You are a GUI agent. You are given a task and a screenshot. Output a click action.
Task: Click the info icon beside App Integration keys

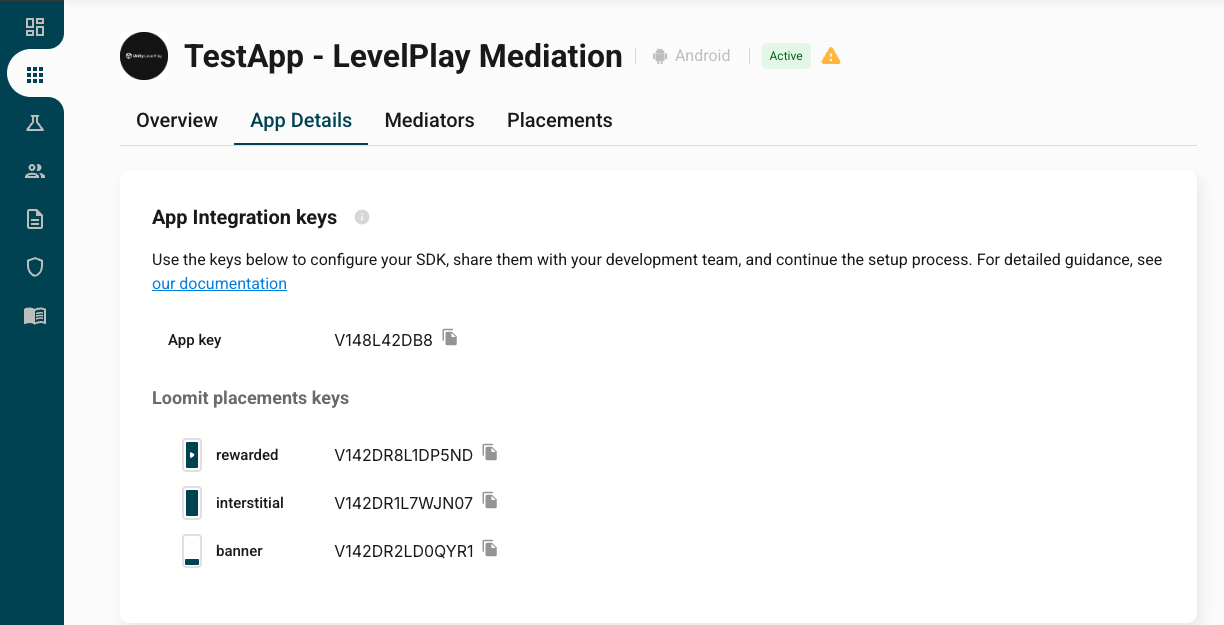click(x=362, y=217)
